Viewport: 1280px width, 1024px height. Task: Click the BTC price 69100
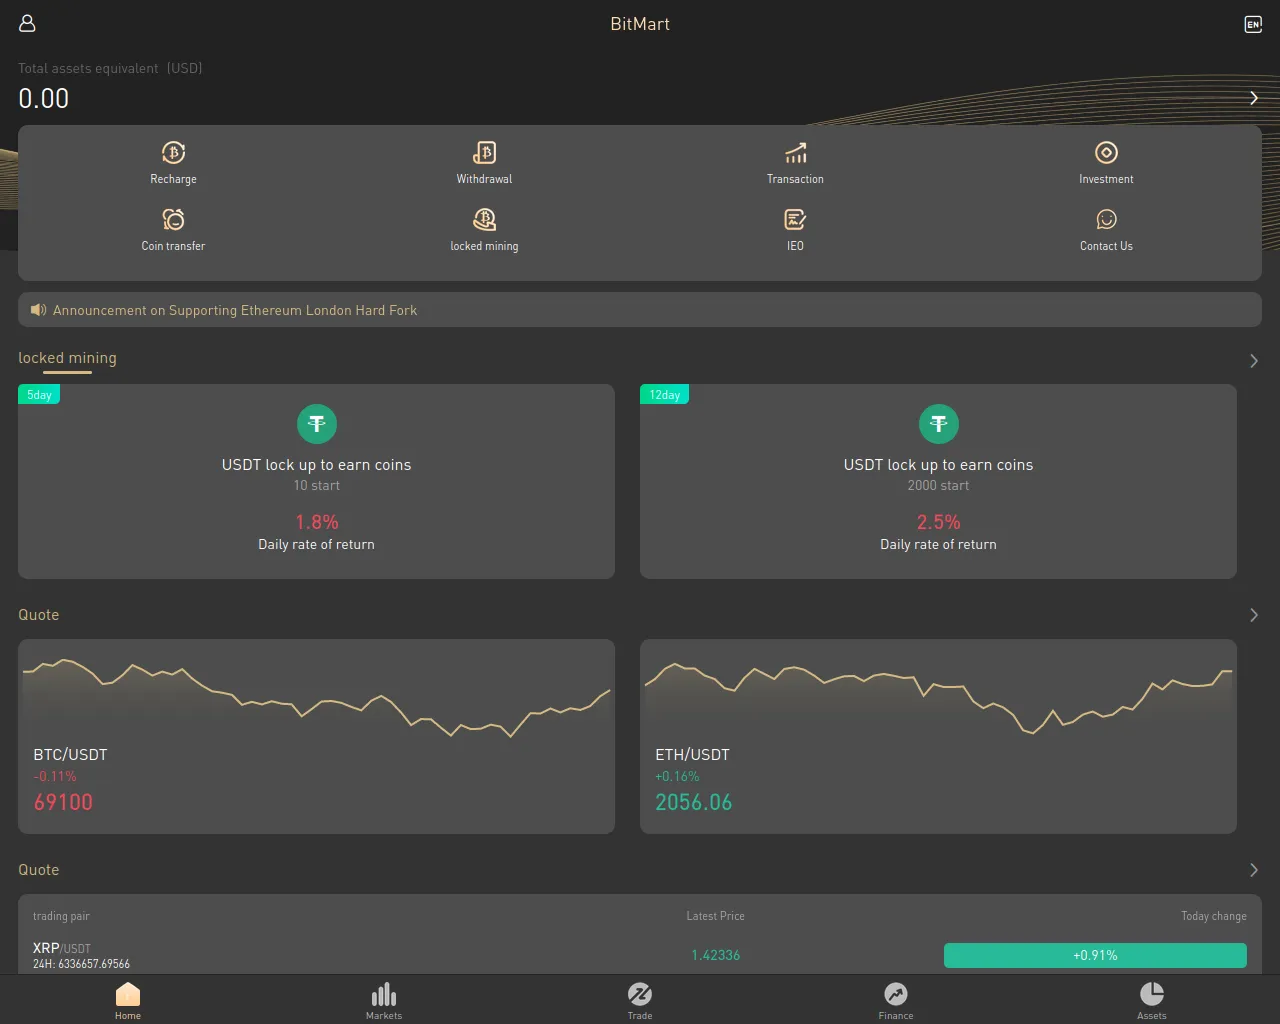coord(63,802)
